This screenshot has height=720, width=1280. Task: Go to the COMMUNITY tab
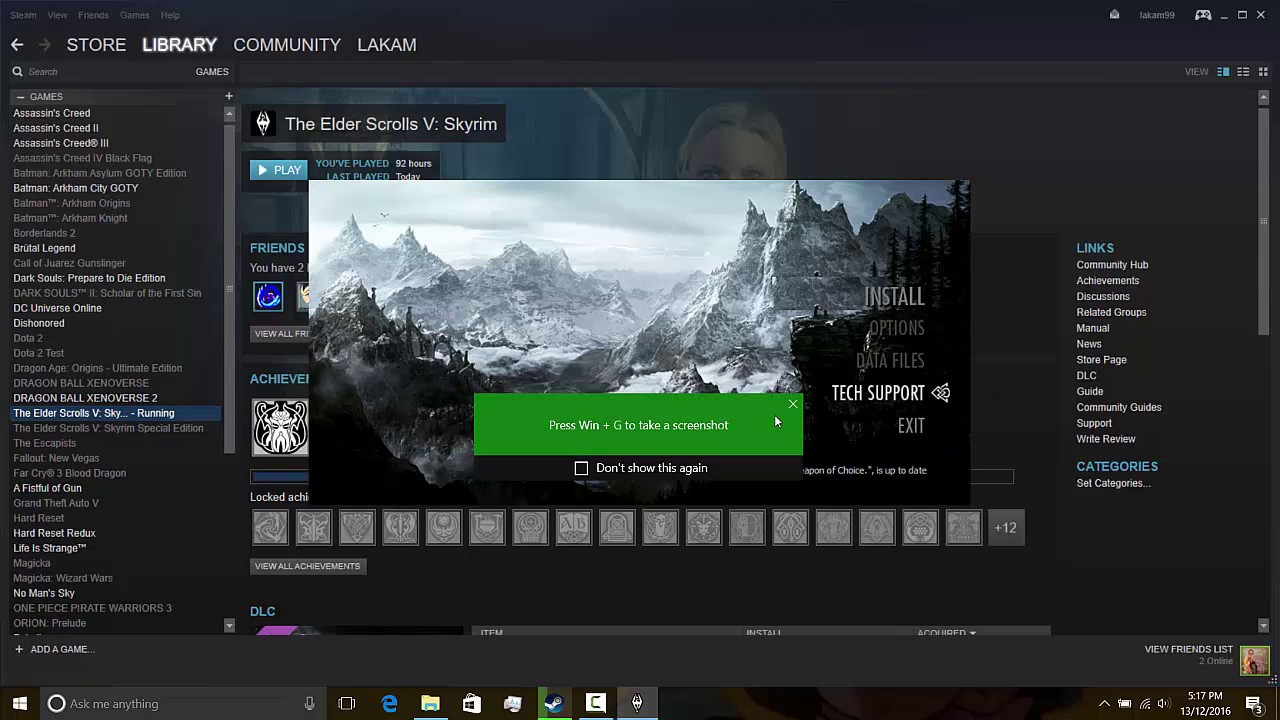coord(287,45)
